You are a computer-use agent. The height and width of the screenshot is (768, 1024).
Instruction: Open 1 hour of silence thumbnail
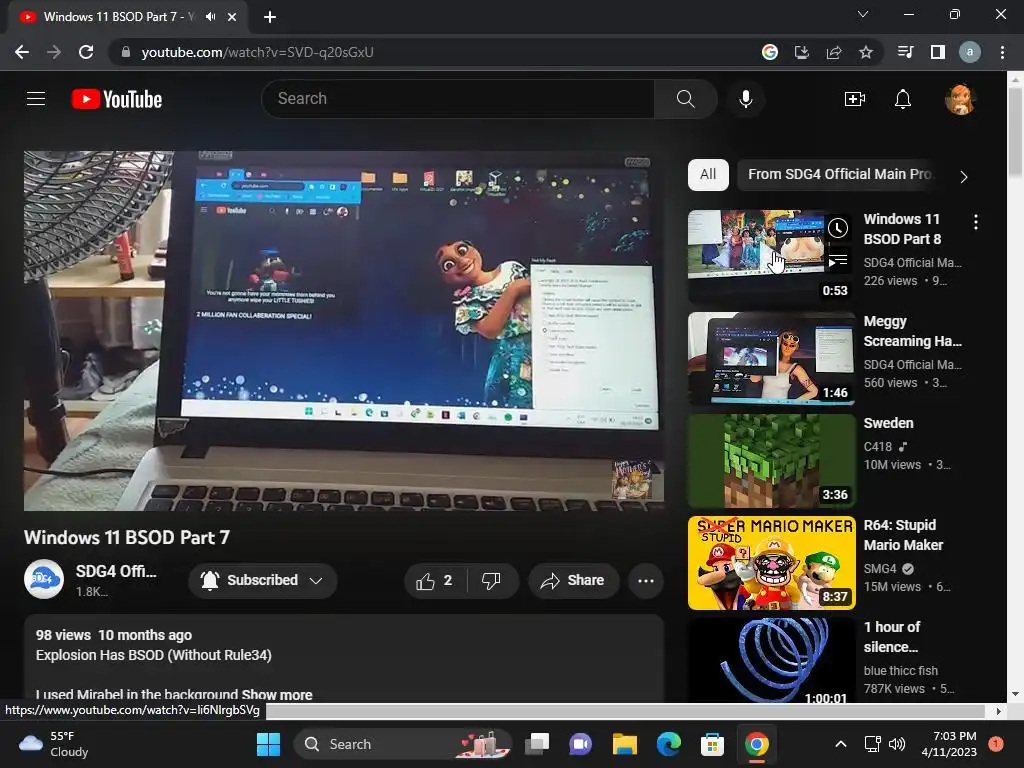tap(771, 660)
